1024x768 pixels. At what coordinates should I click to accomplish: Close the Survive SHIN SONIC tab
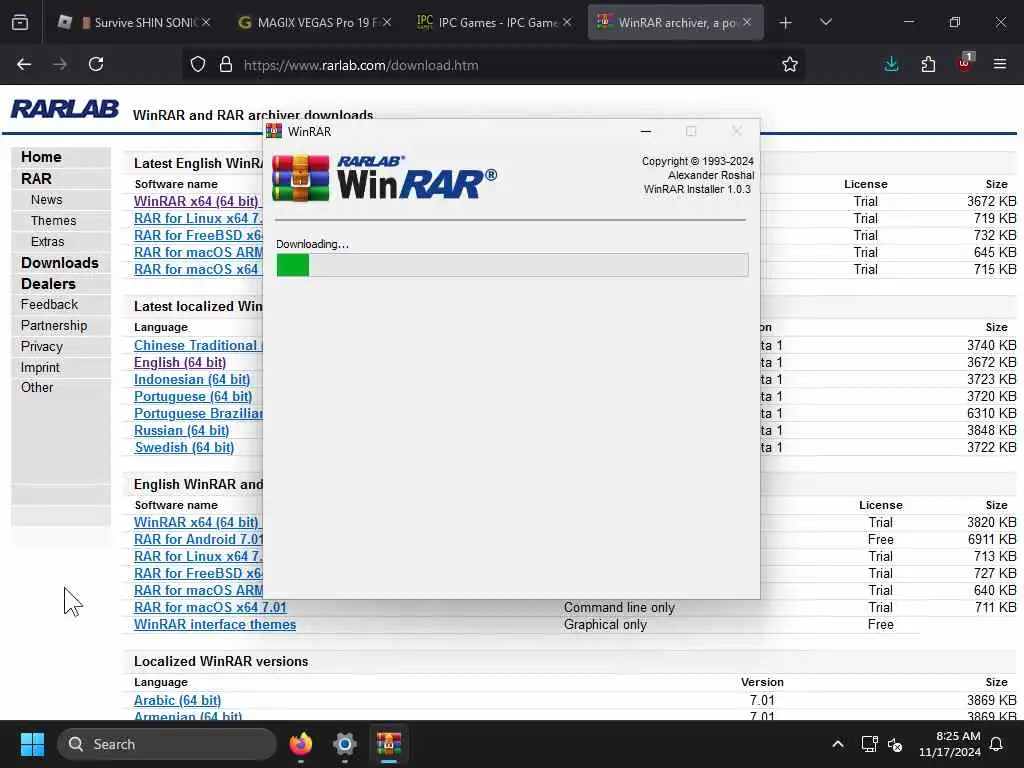point(206,22)
